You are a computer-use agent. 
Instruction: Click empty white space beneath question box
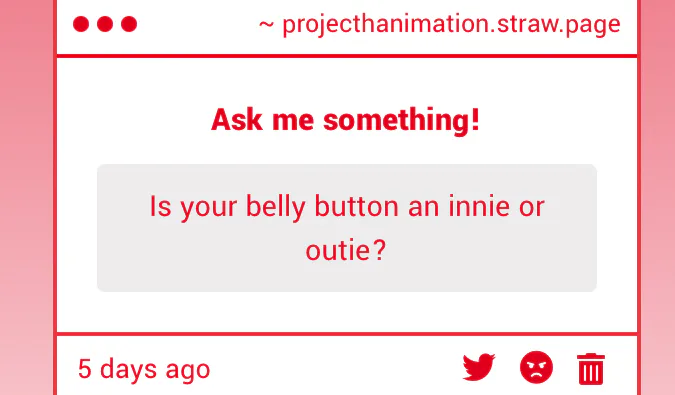(347, 312)
